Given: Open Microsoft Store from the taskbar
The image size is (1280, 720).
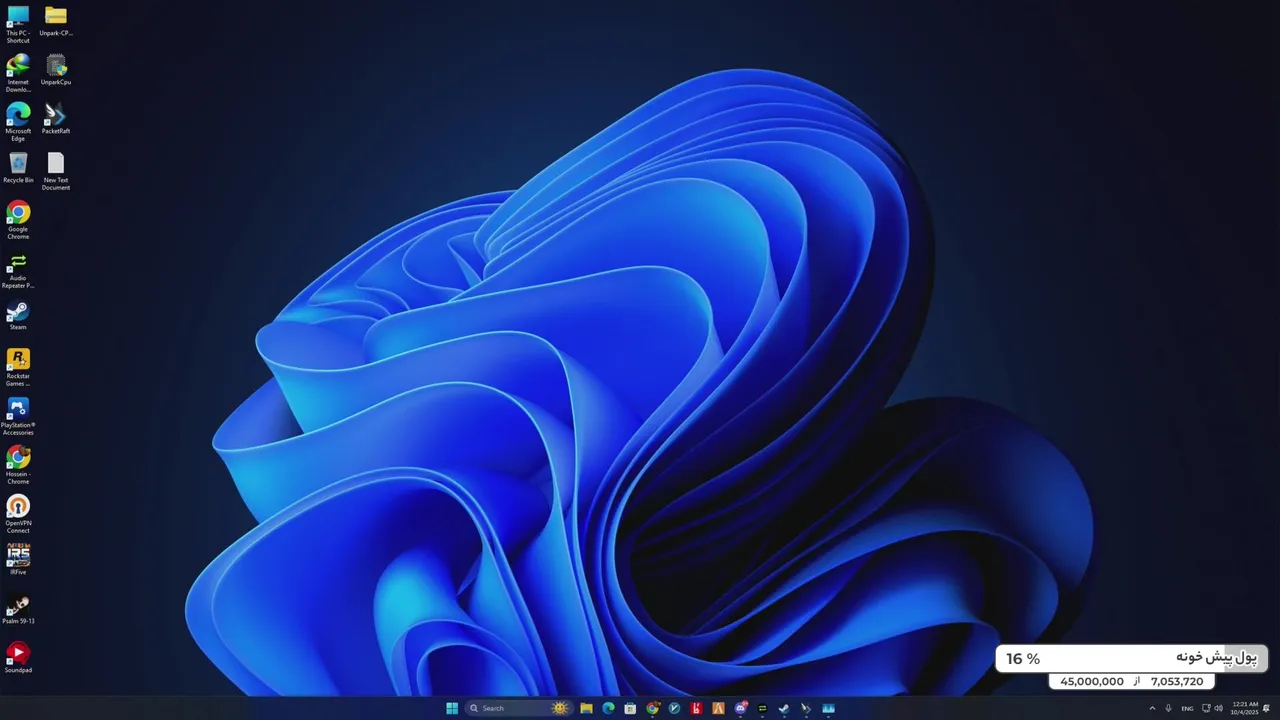Looking at the screenshot, I should click(630, 708).
